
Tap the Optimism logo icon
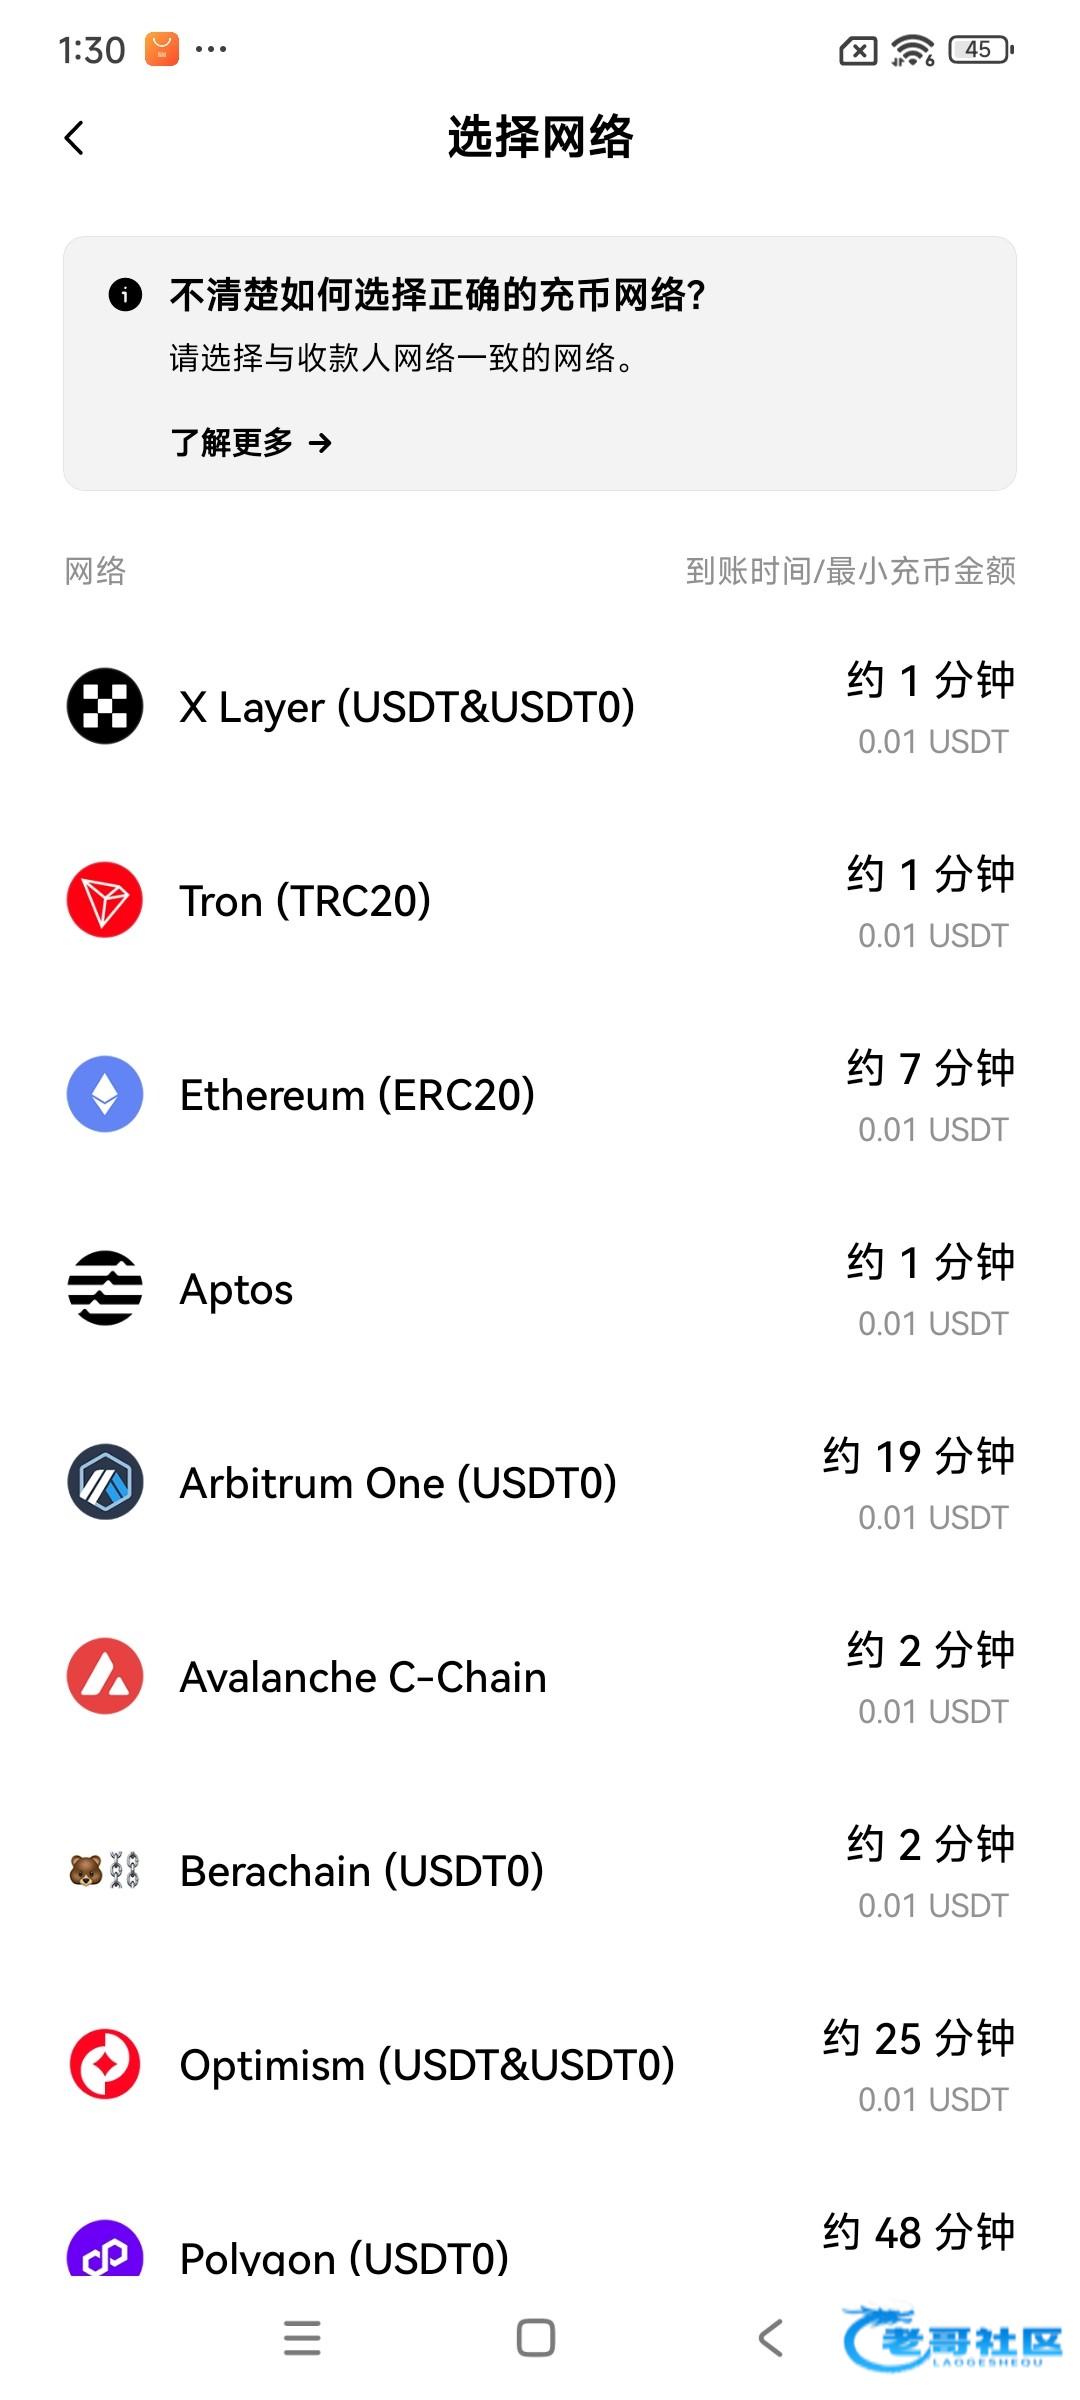pos(105,2064)
